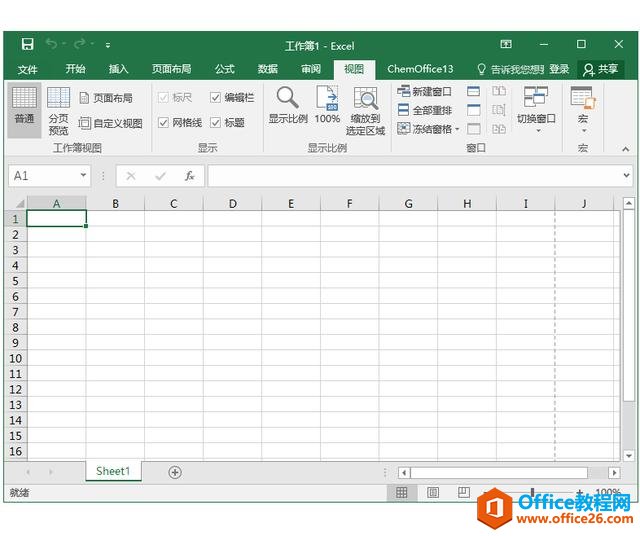Select row header 8

coord(16,327)
